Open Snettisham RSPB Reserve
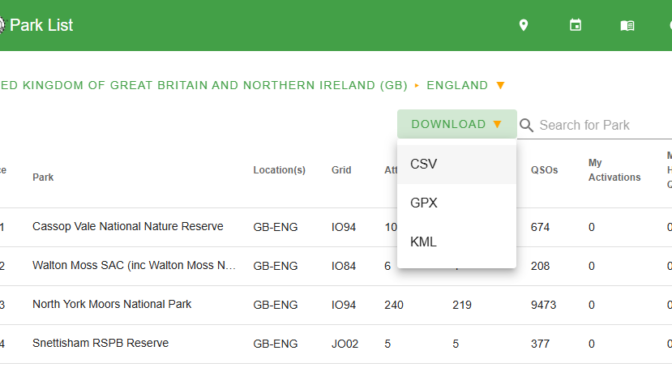This screenshot has height=372, width=672. tap(100, 343)
